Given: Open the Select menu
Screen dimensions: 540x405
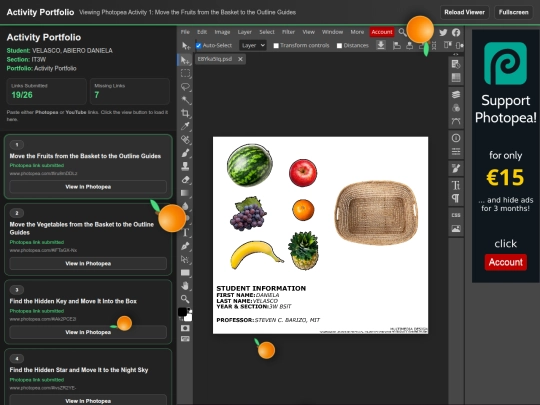Looking at the screenshot, I should [x=267, y=32].
